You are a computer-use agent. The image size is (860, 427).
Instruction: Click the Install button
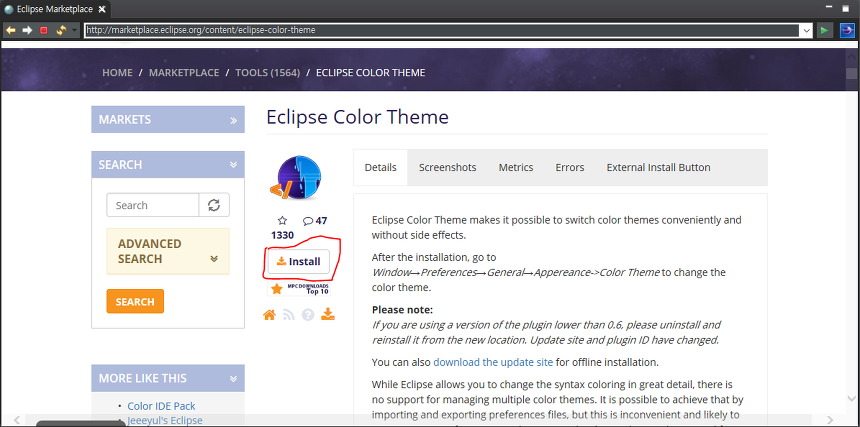(x=298, y=261)
